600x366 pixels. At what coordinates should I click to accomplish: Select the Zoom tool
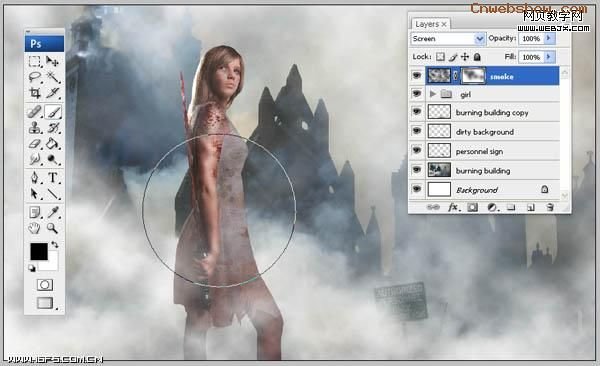pos(53,229)
